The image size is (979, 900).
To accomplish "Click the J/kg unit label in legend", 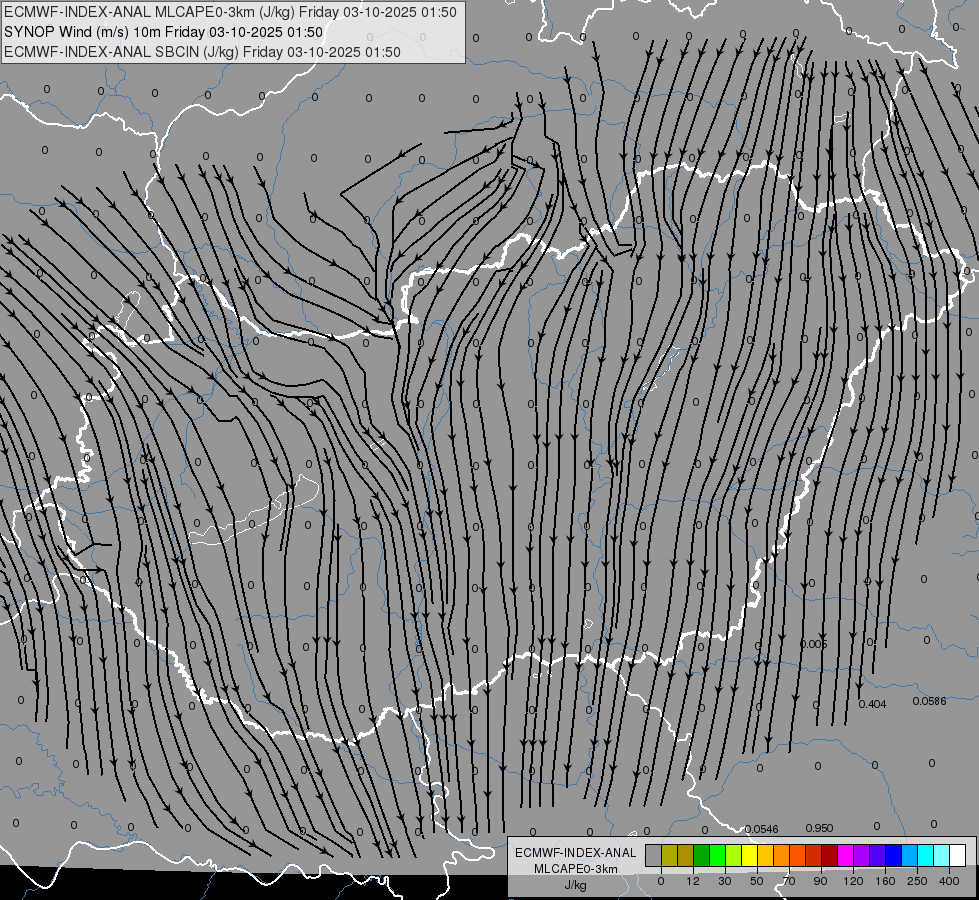I will (x=575, y=885).
